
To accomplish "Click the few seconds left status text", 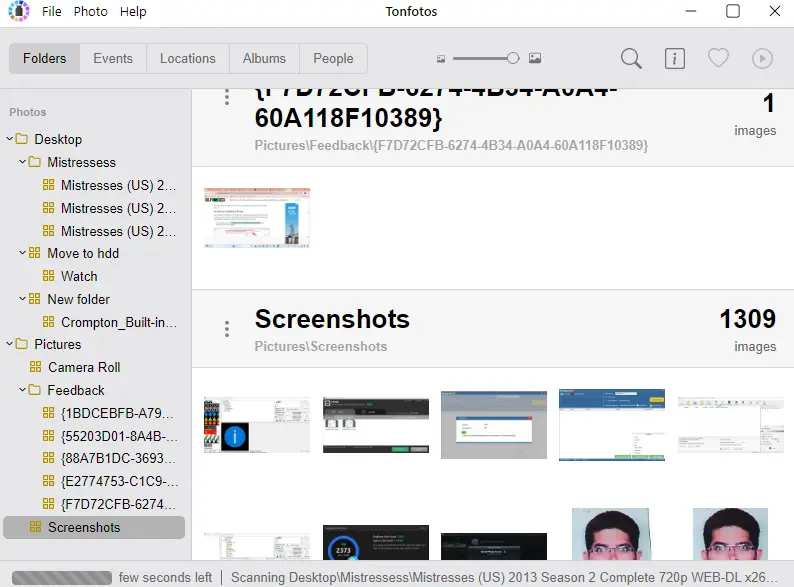I will click(165, 577).
